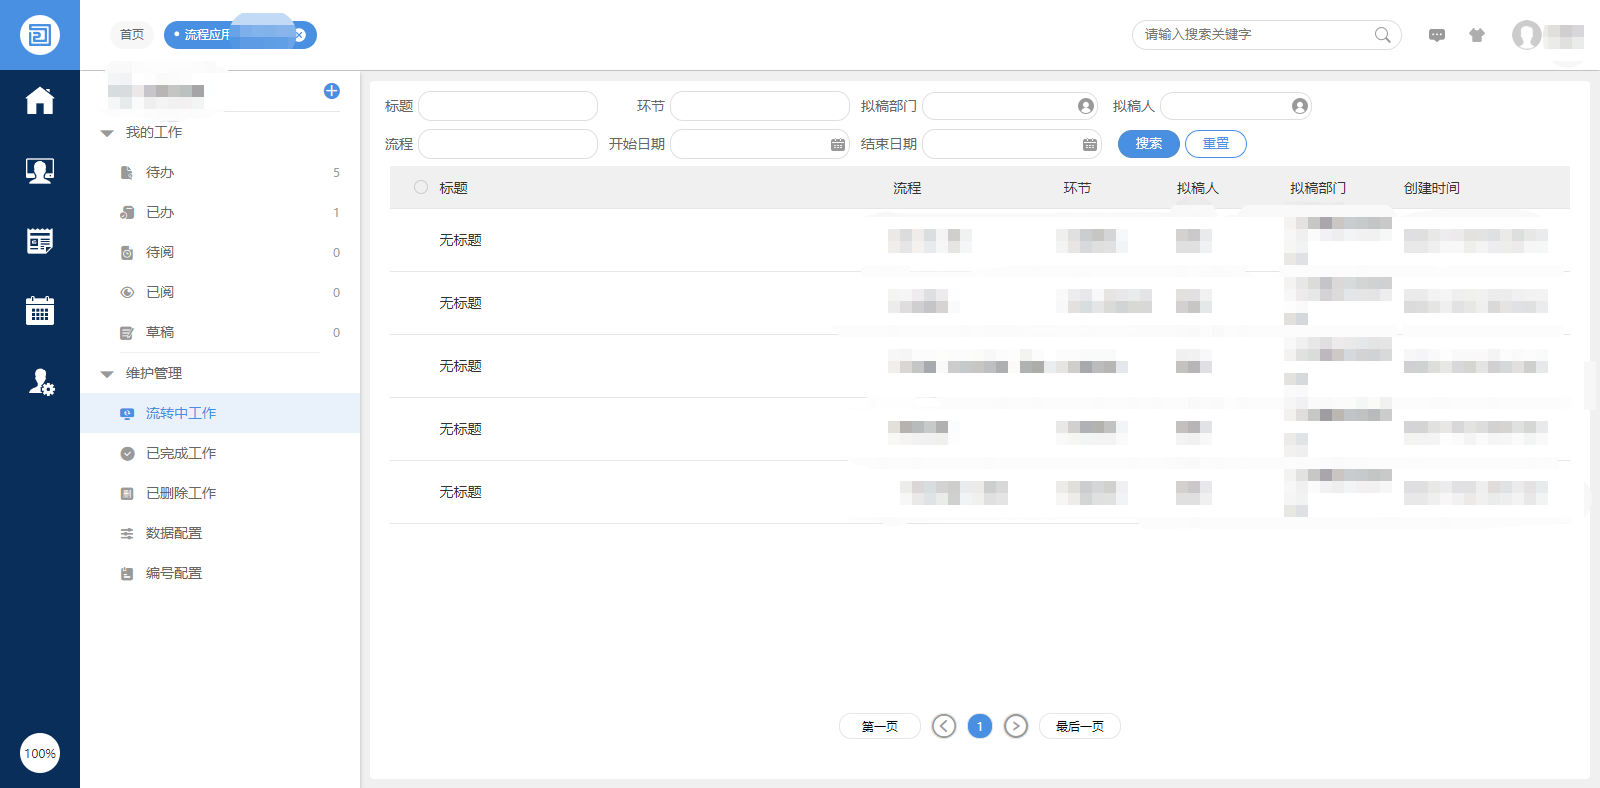1600x788 pixels.
Task: Click the 已完成工作 check icon
Action: [127, 454]
